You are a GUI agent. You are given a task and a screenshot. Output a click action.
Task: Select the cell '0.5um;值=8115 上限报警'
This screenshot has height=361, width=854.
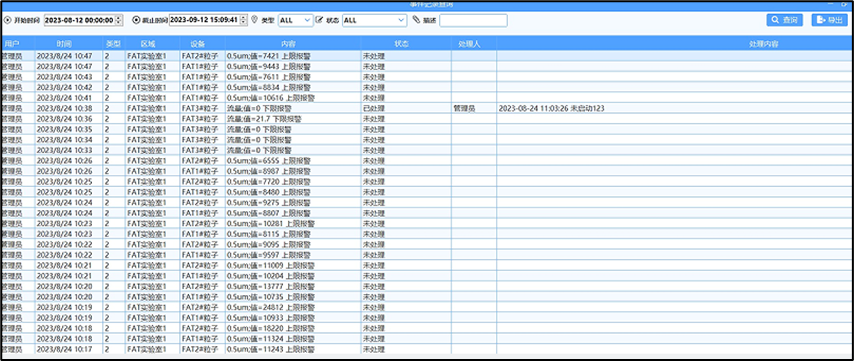pyautogui.click(x=293, y=234)
